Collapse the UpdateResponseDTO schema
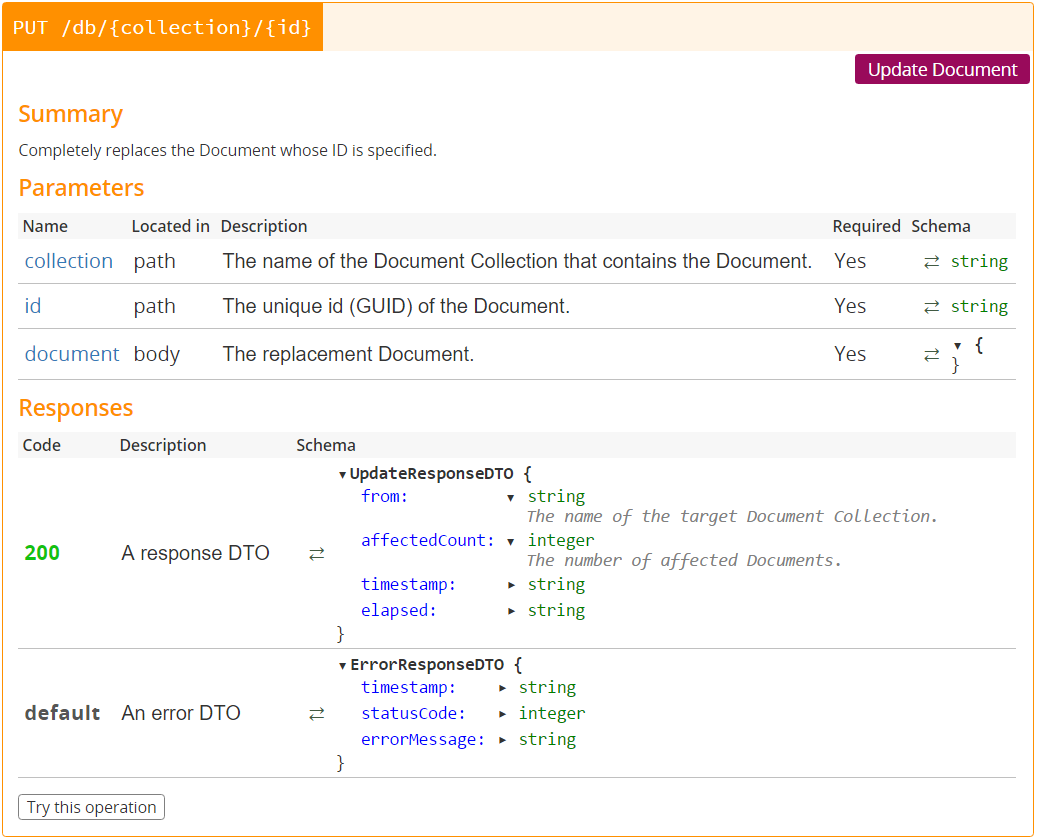 343,474
